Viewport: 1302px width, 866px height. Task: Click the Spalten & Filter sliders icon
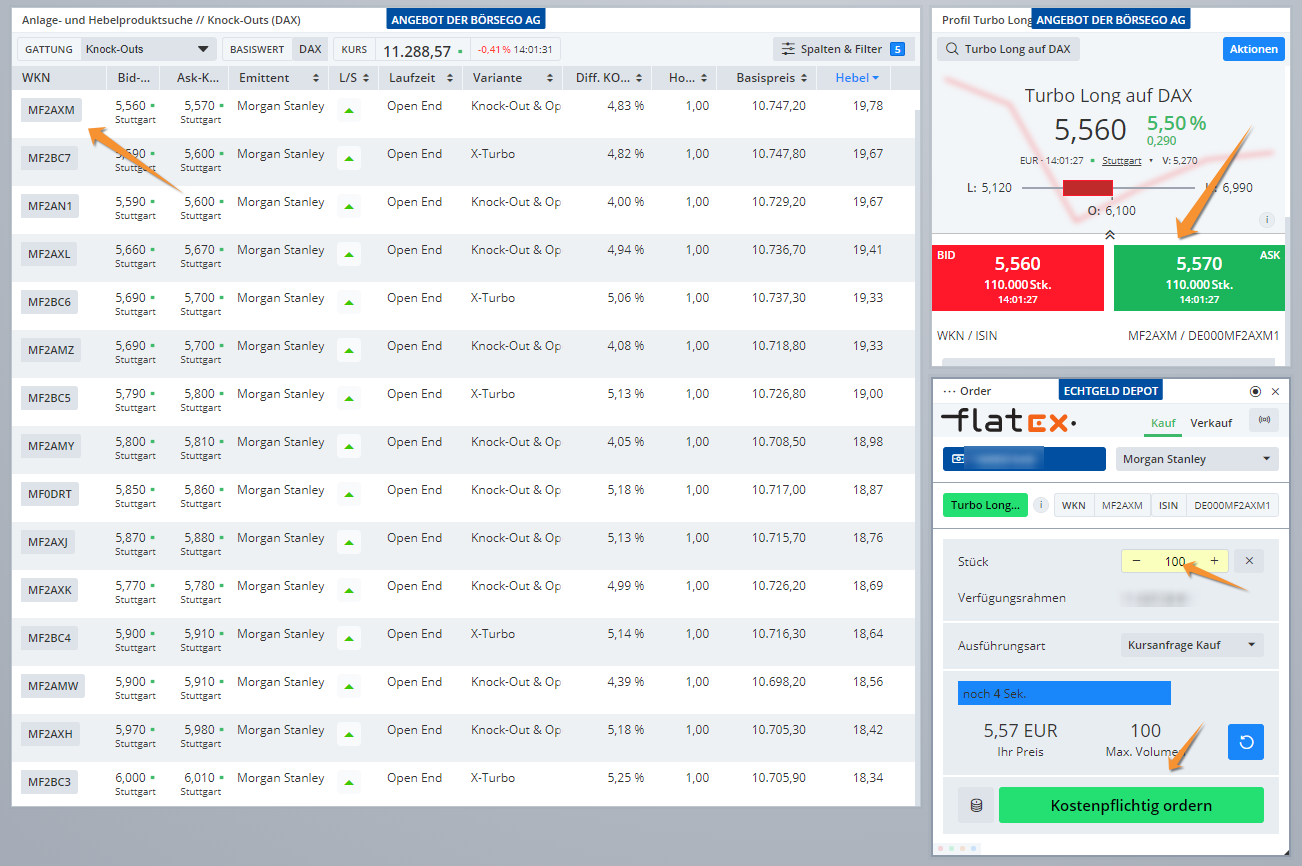(x=789, y=49)
